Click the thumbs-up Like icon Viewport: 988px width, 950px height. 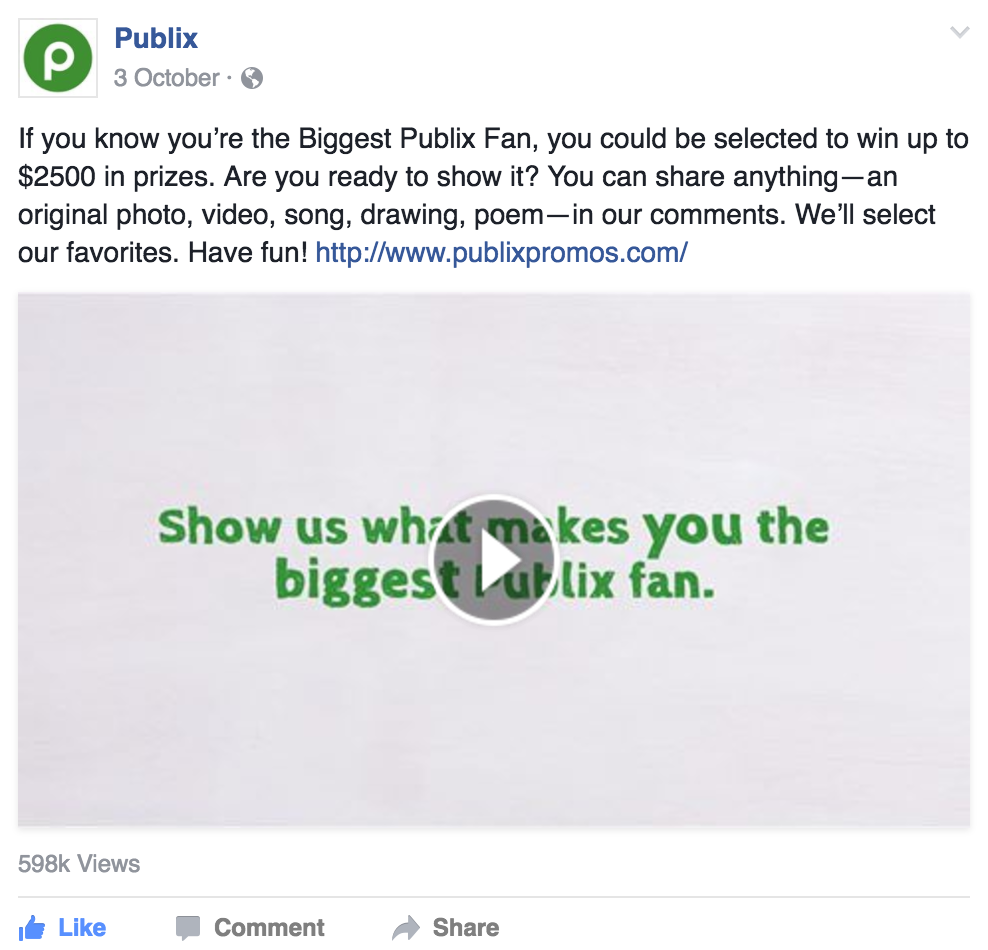click(x=32, y=928)
